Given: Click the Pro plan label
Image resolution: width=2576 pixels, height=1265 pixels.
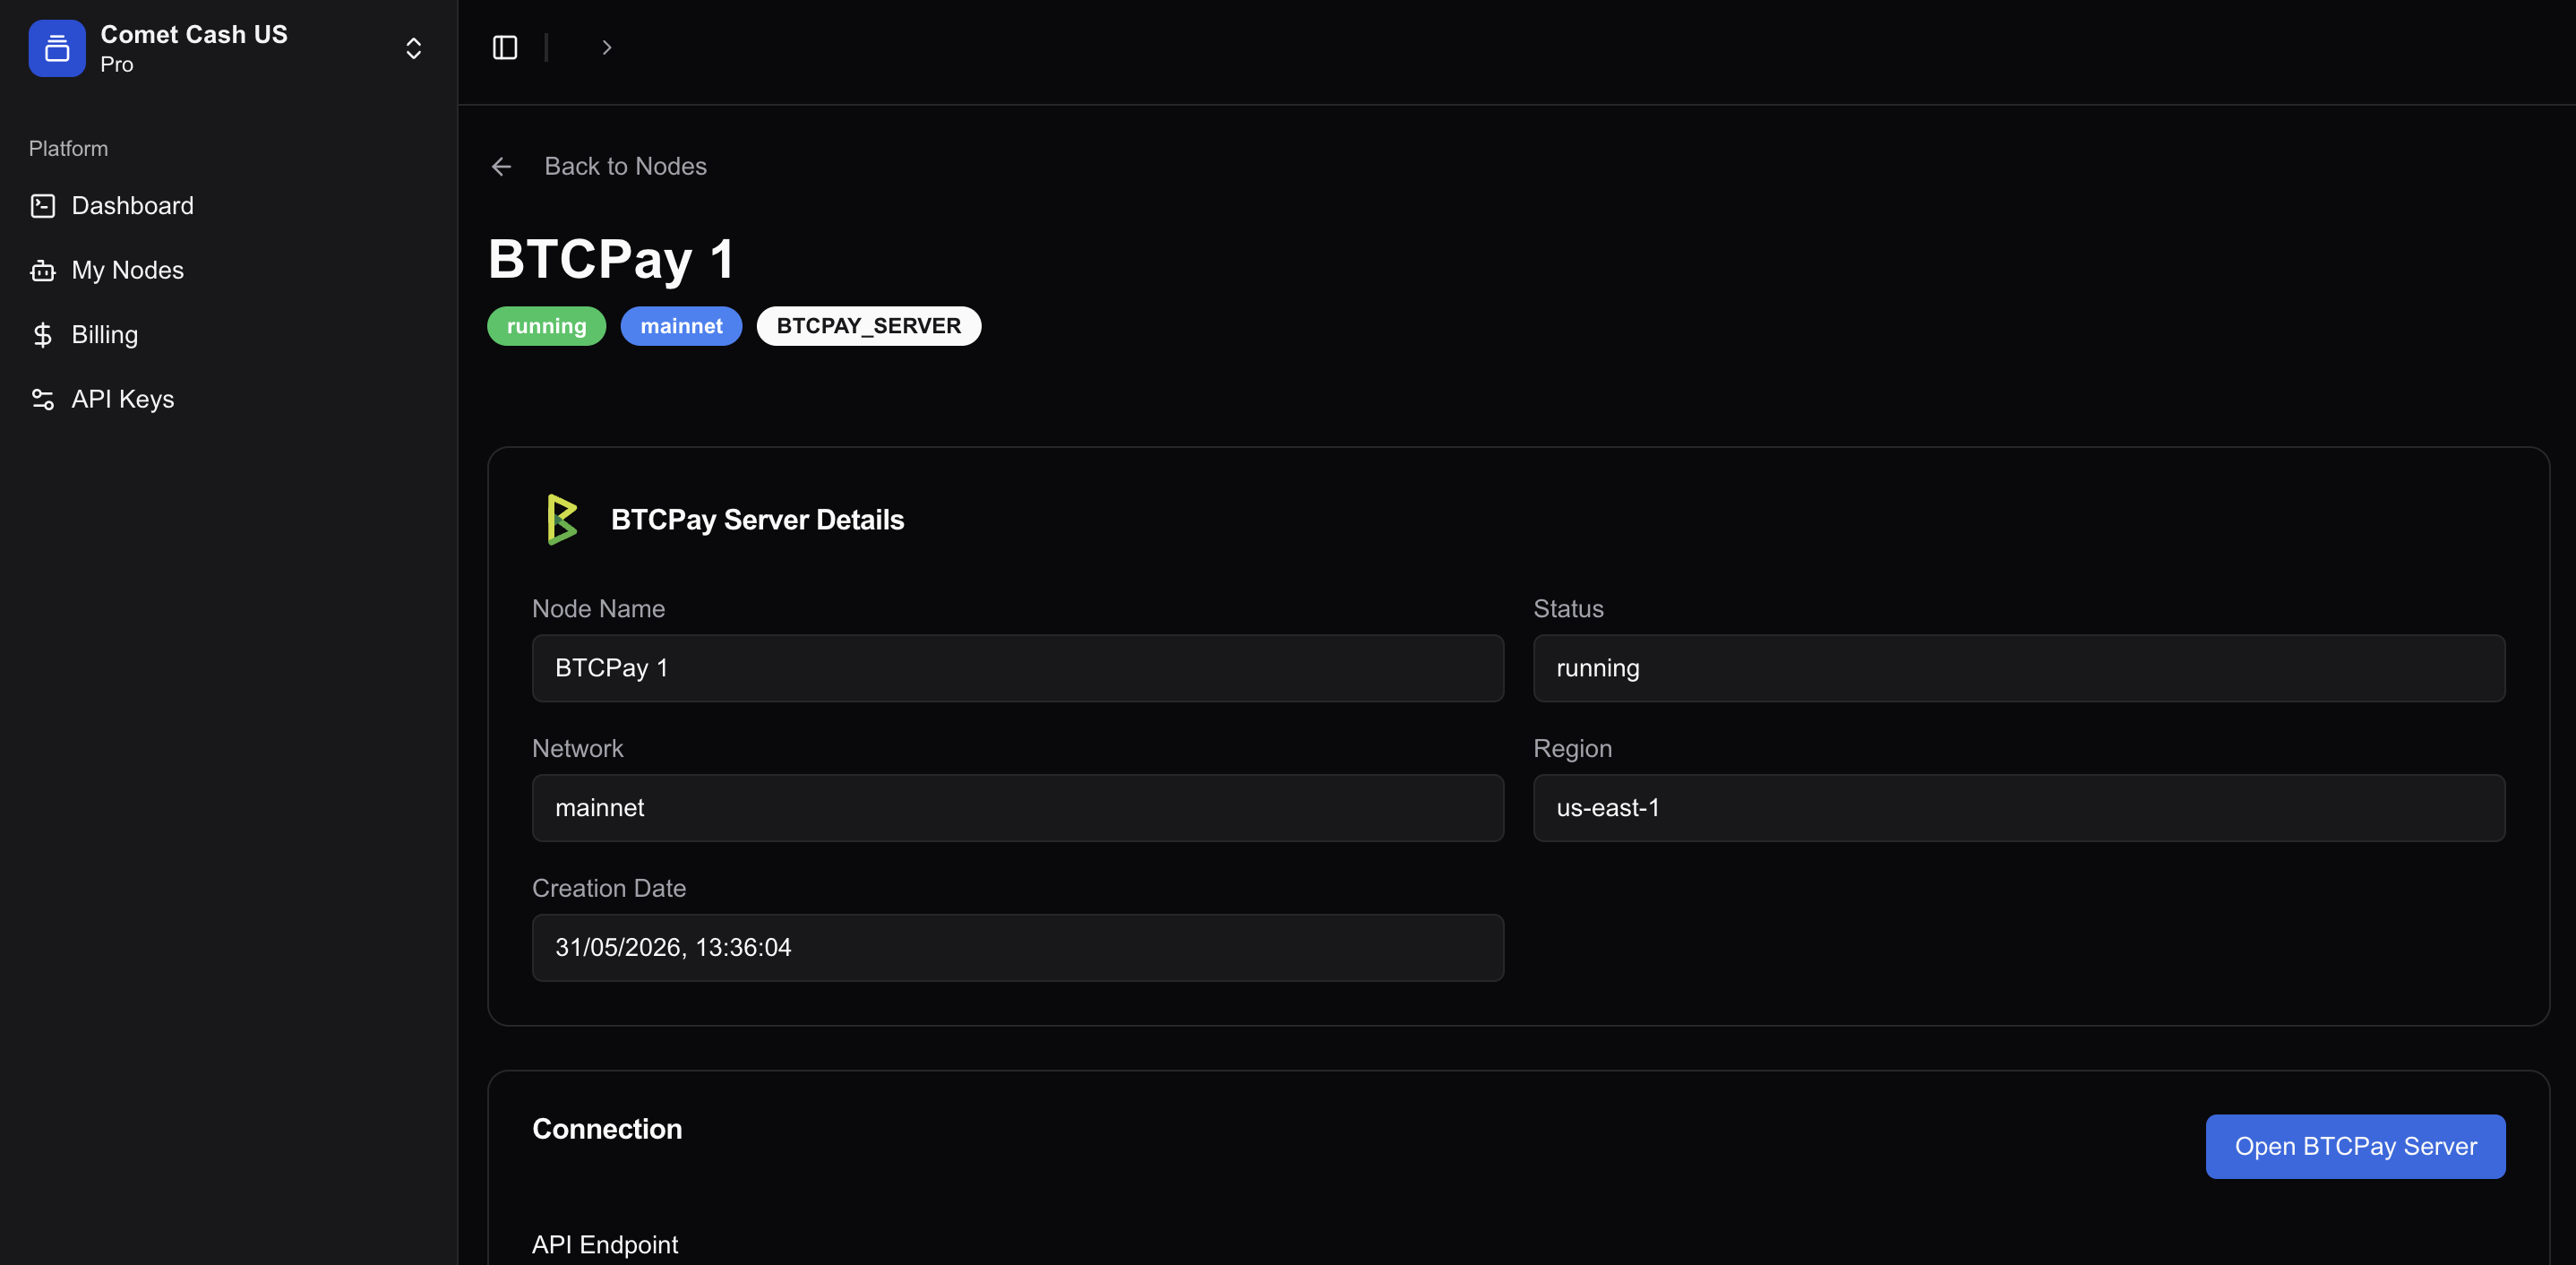Looking at the screenshot, I should tap(117, 65).
